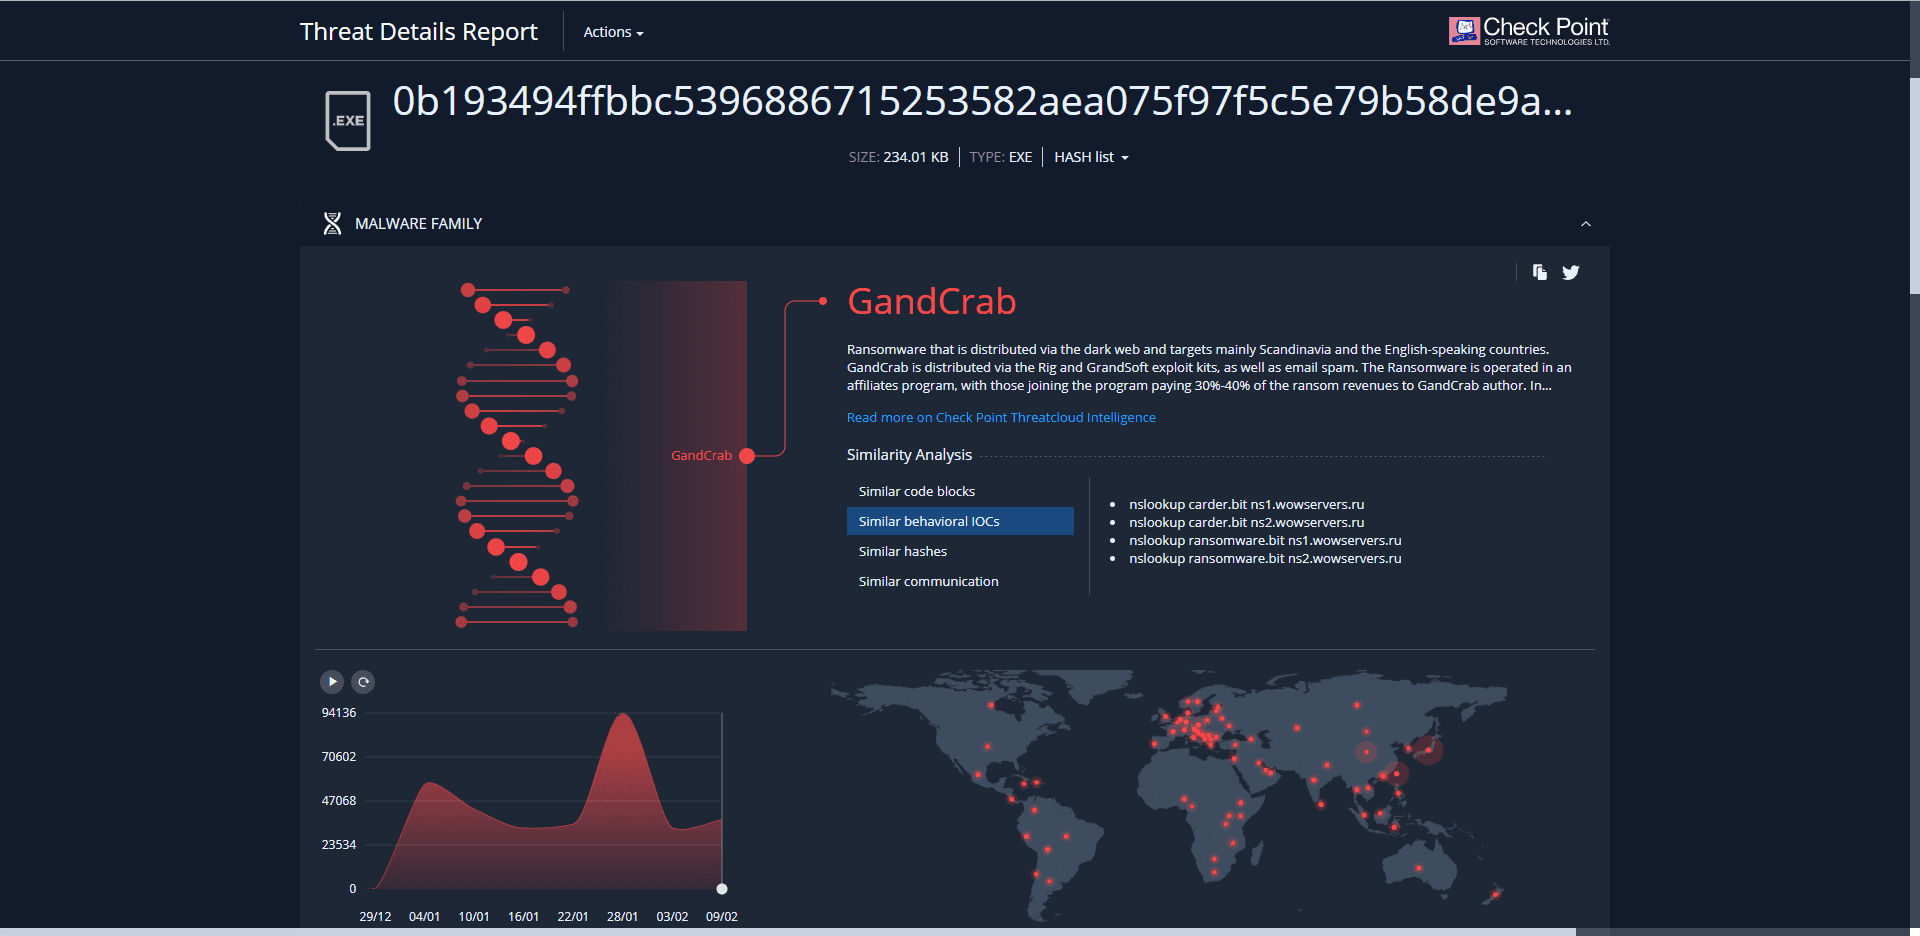
Task: Click the Threat Details Report title
Action: pyautogui.click(x=418, y=32)
